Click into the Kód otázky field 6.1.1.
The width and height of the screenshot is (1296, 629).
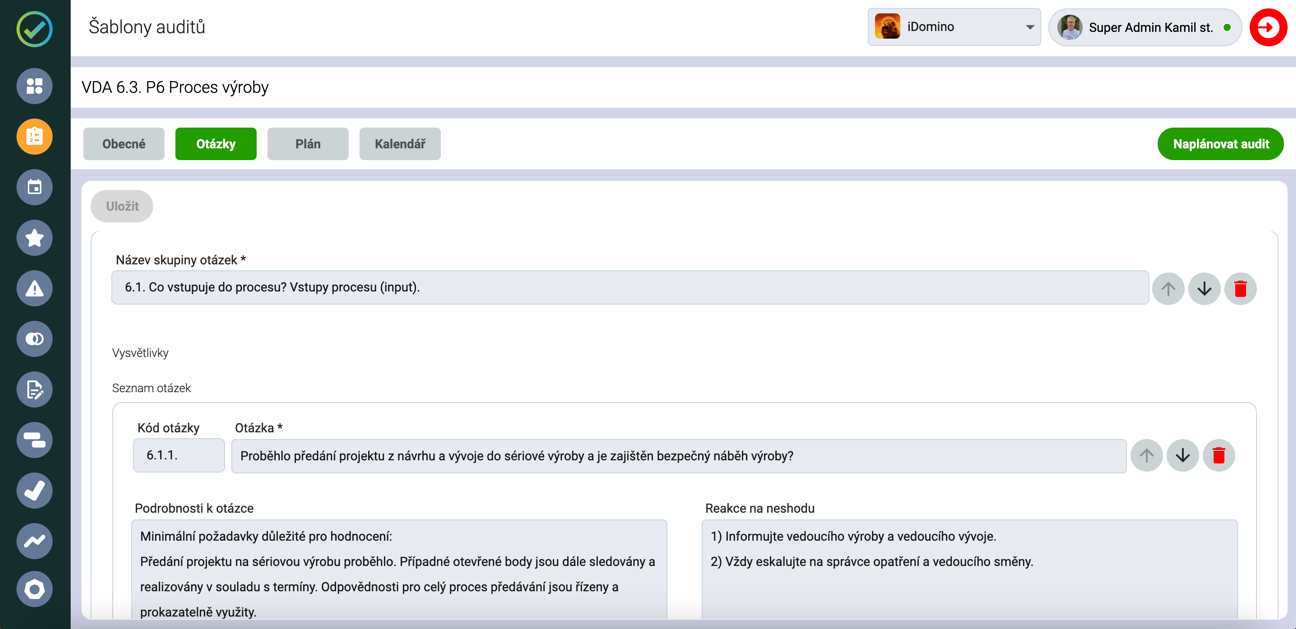pyautogui.click(x=179, y=456)
